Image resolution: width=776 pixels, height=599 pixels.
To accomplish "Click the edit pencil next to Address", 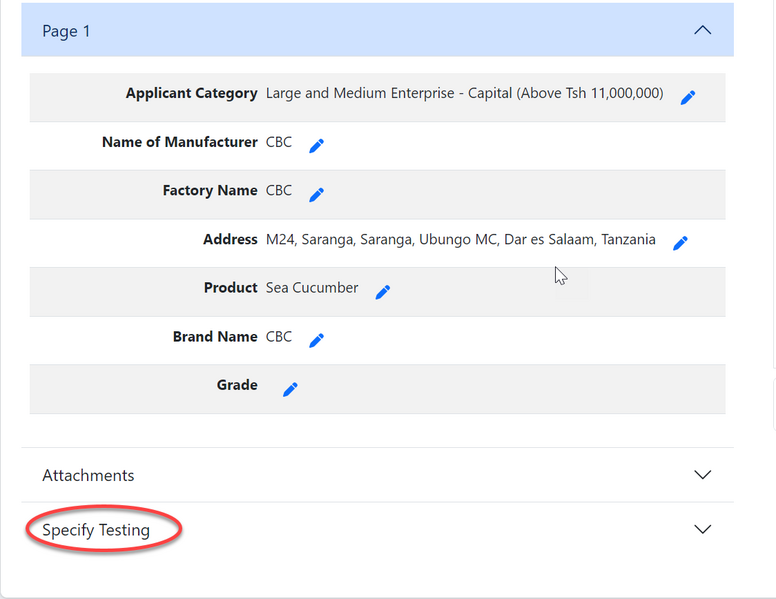I will (680, 243).
